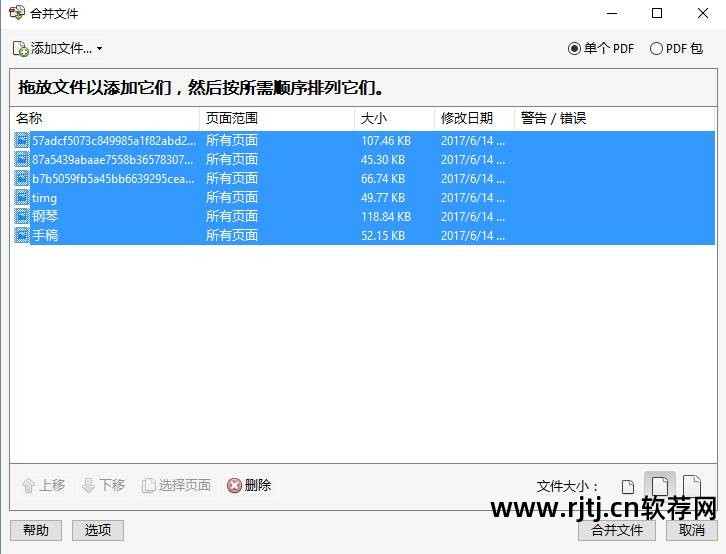
Task: Click the 52.15 KB size cell
Action: (x=383, y=236)
